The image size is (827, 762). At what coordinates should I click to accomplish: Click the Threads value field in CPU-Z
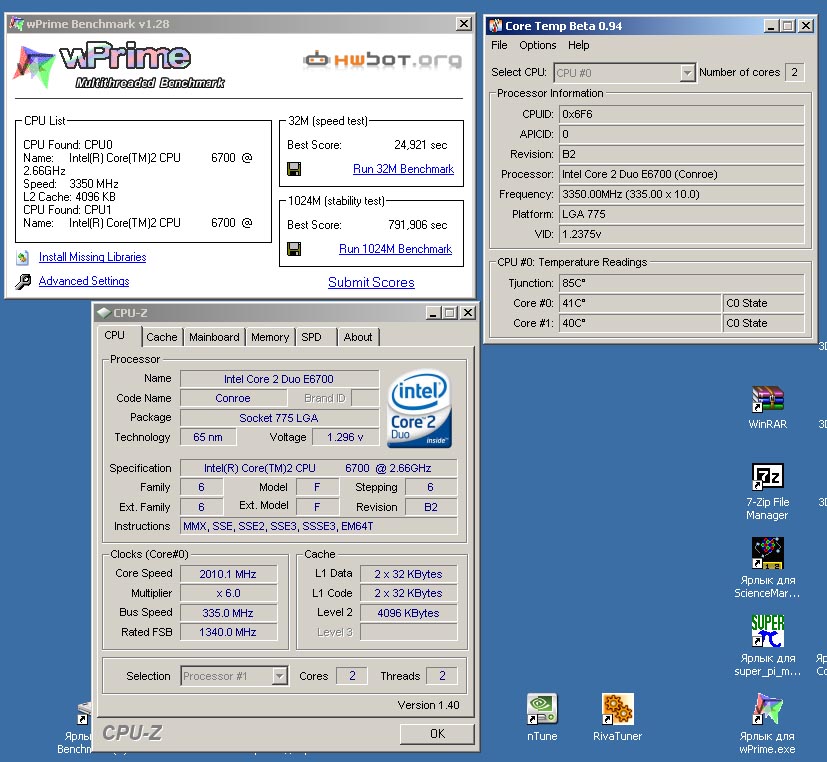click(x=442, y=676)
